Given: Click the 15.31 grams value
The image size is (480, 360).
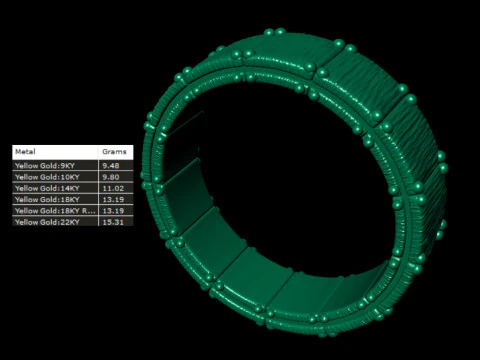Looking at the screenshot, I should click(113, 222).
